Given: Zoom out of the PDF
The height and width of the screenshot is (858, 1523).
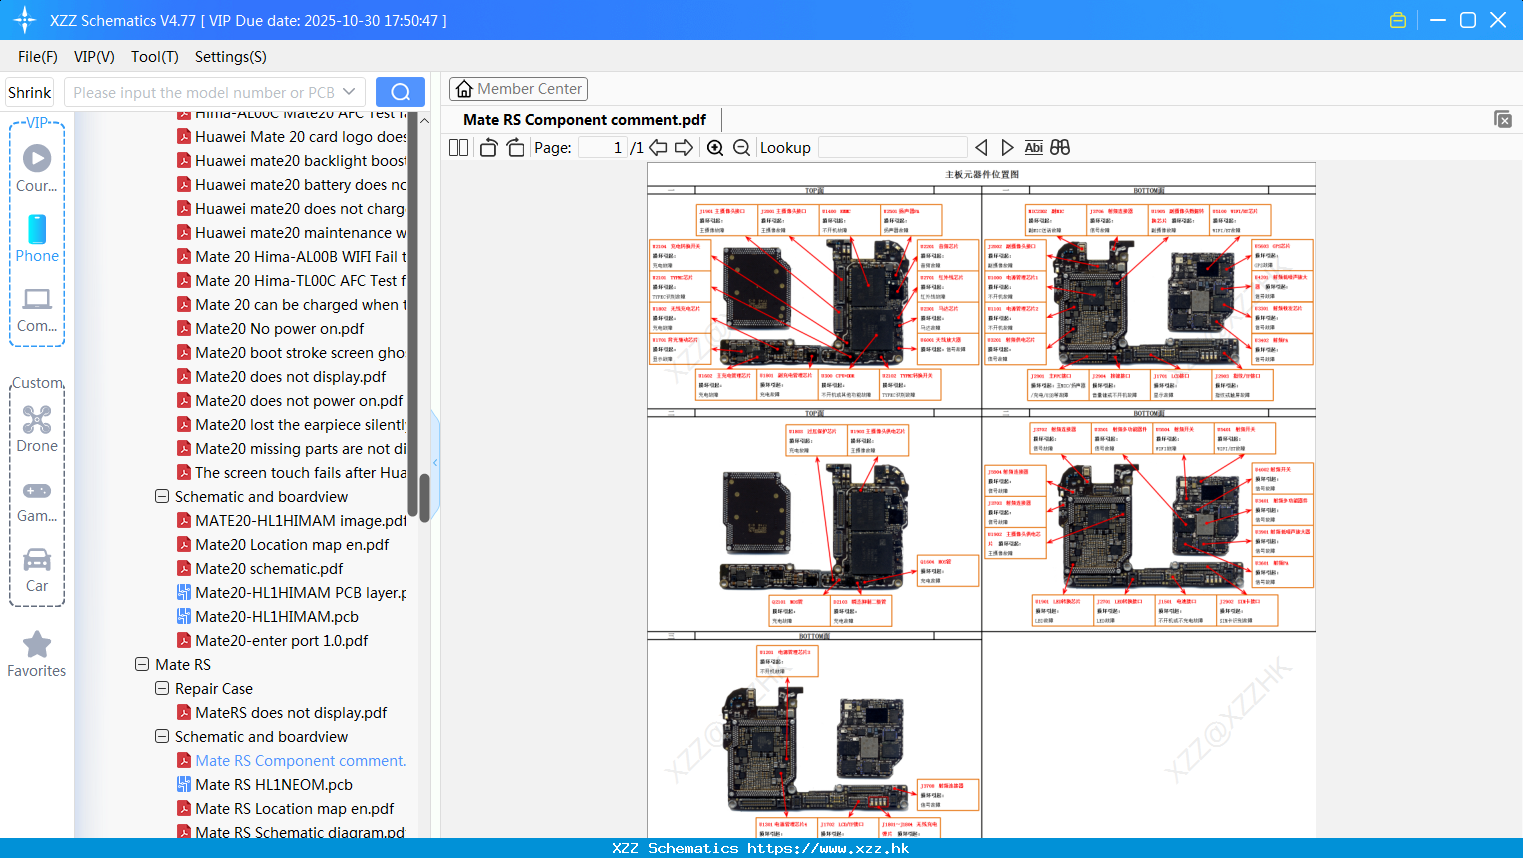Looking at the screenshot, I should [x=741, y=147].
